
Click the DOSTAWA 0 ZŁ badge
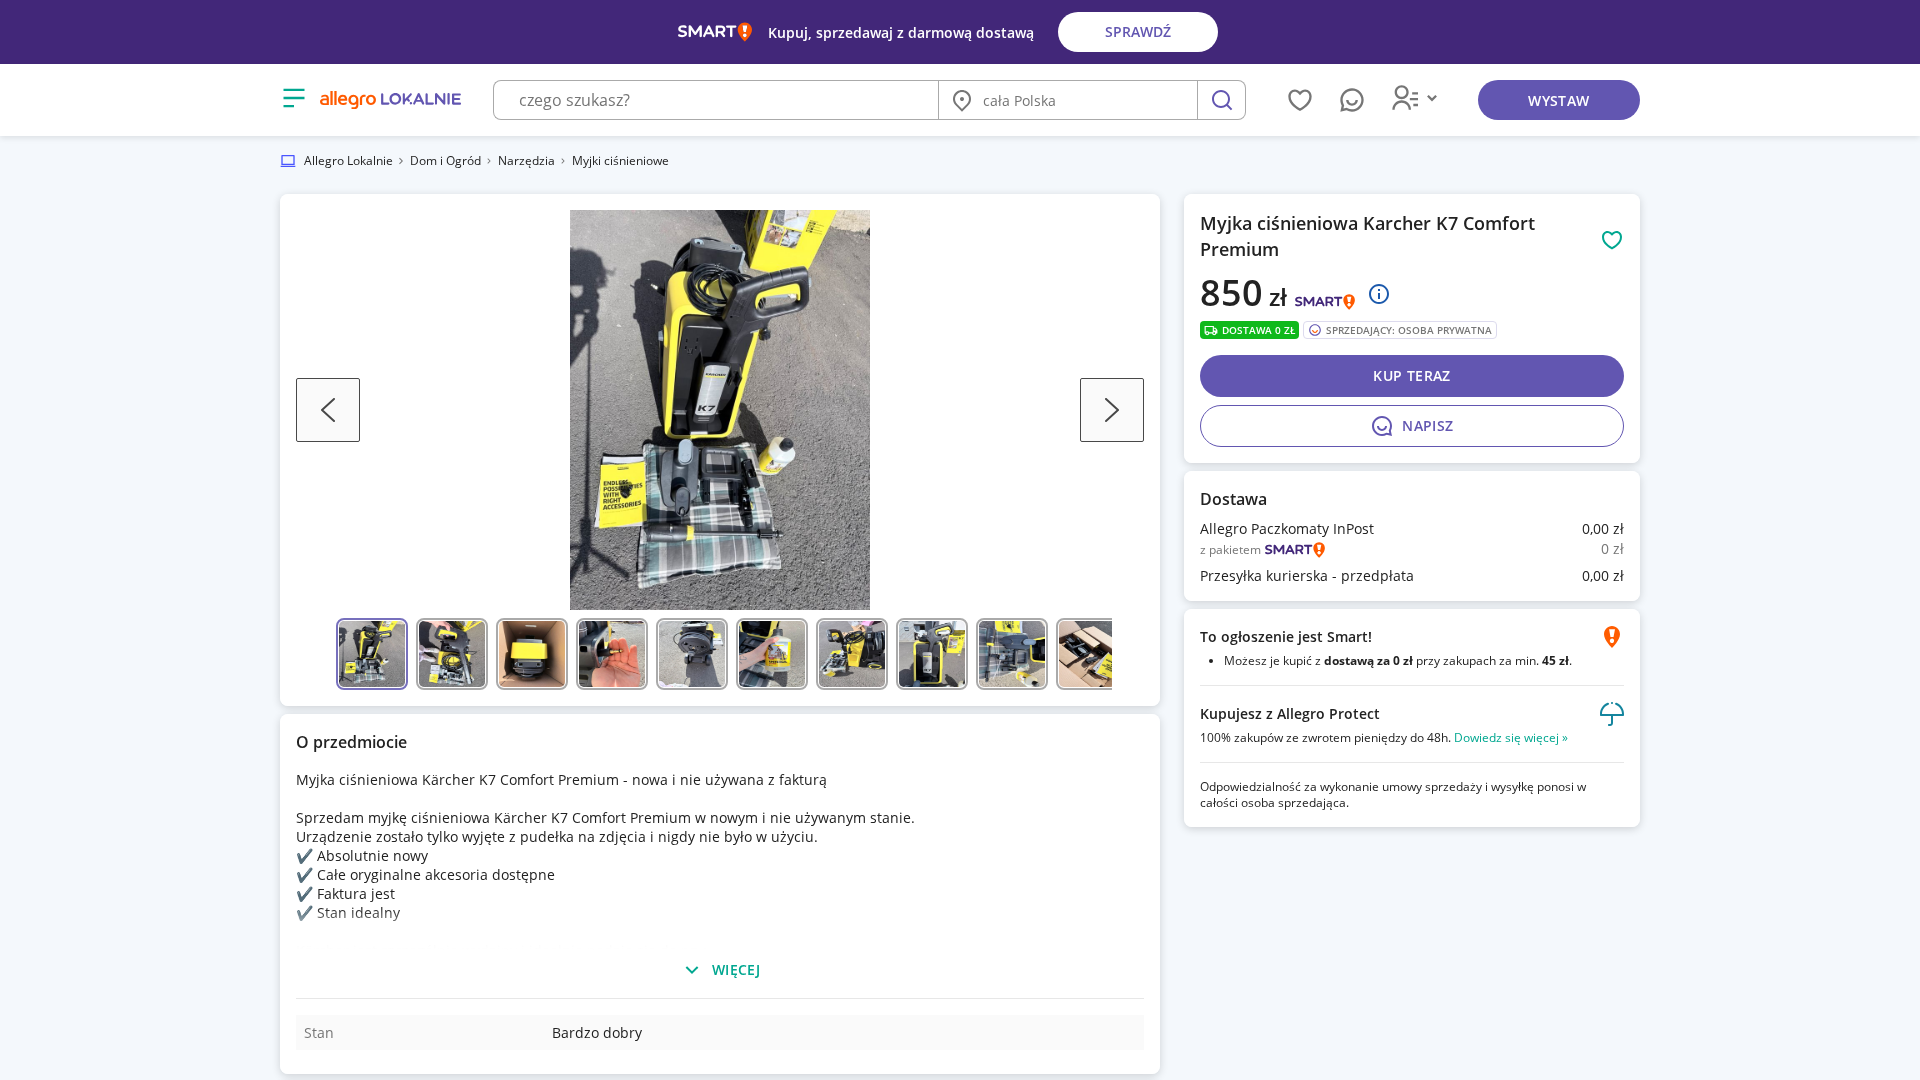click(x=1249, y=330)
